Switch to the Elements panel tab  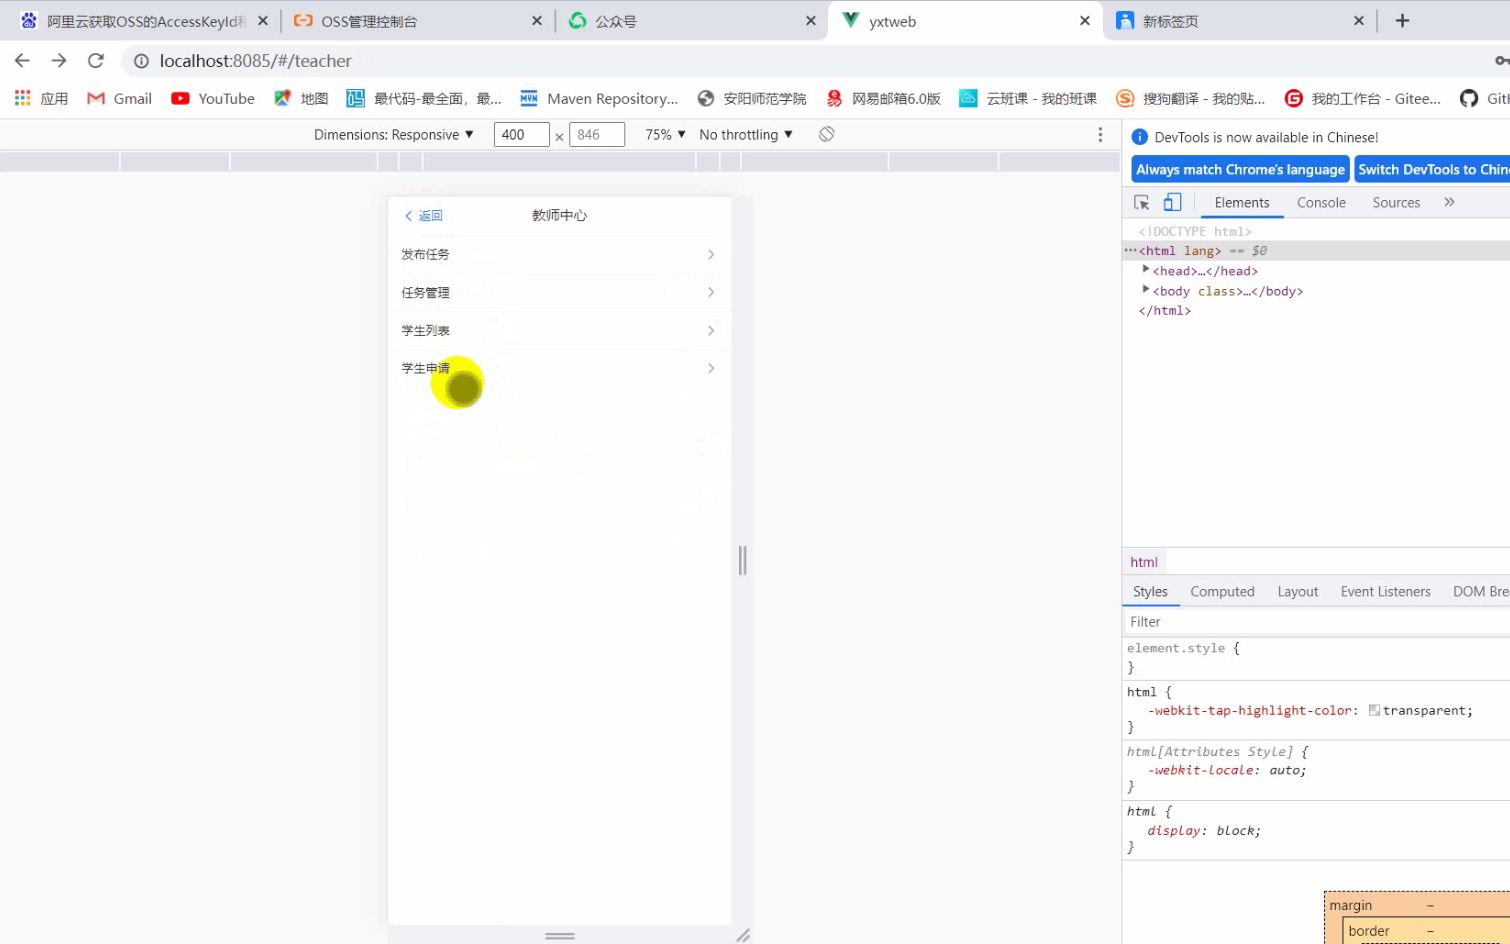[1242, 202]
